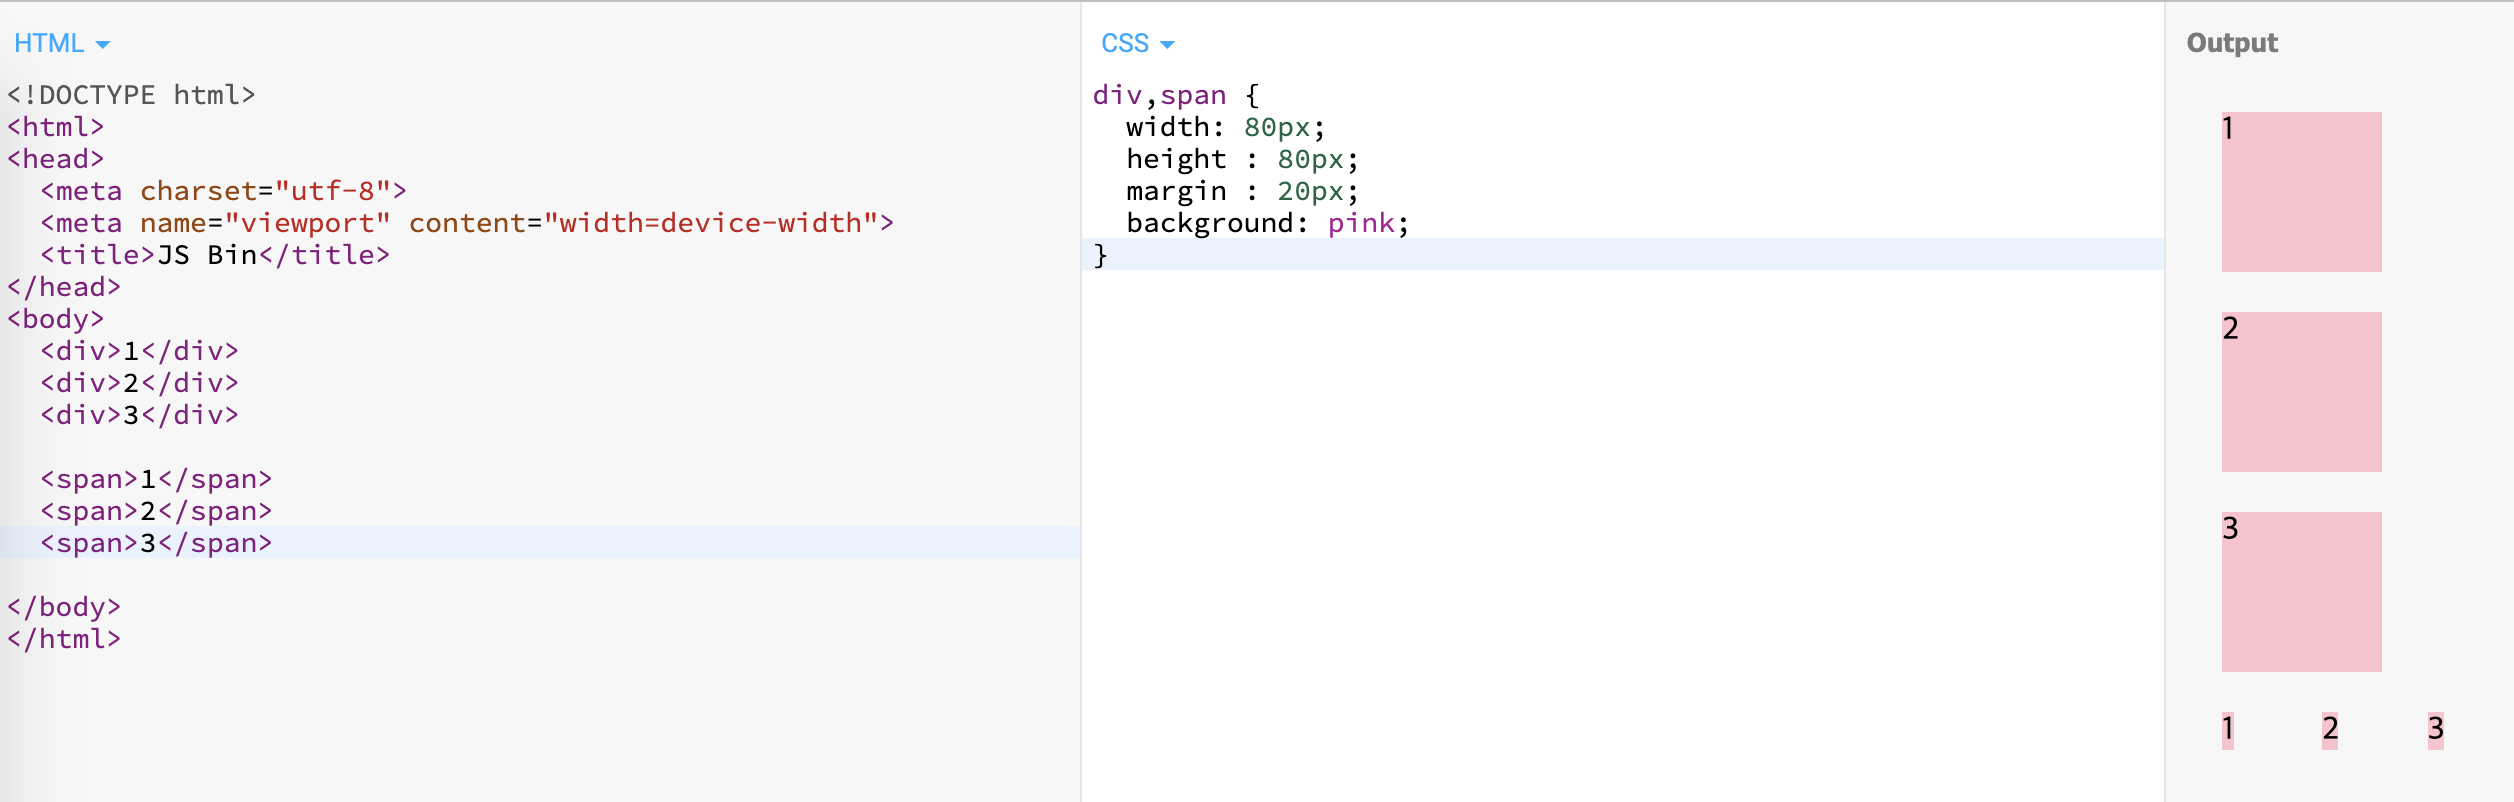Click the <!DOCTYPE html> line
Image resolution: width=2514 pixels, height=802 pixels.
pyautogui.click(x=131, y=95)
